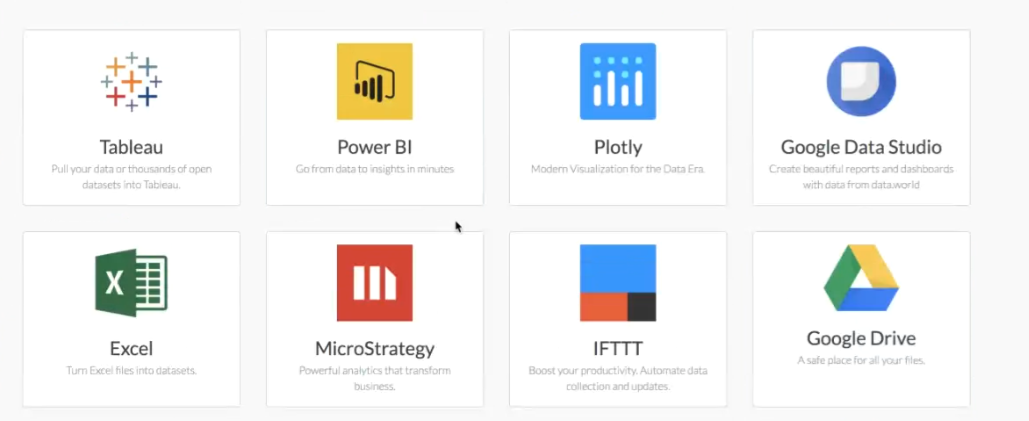Open the Google Data Studio title
This screenshot has height=421, width=1029.
pyautogui.click(x=861, y=147)
